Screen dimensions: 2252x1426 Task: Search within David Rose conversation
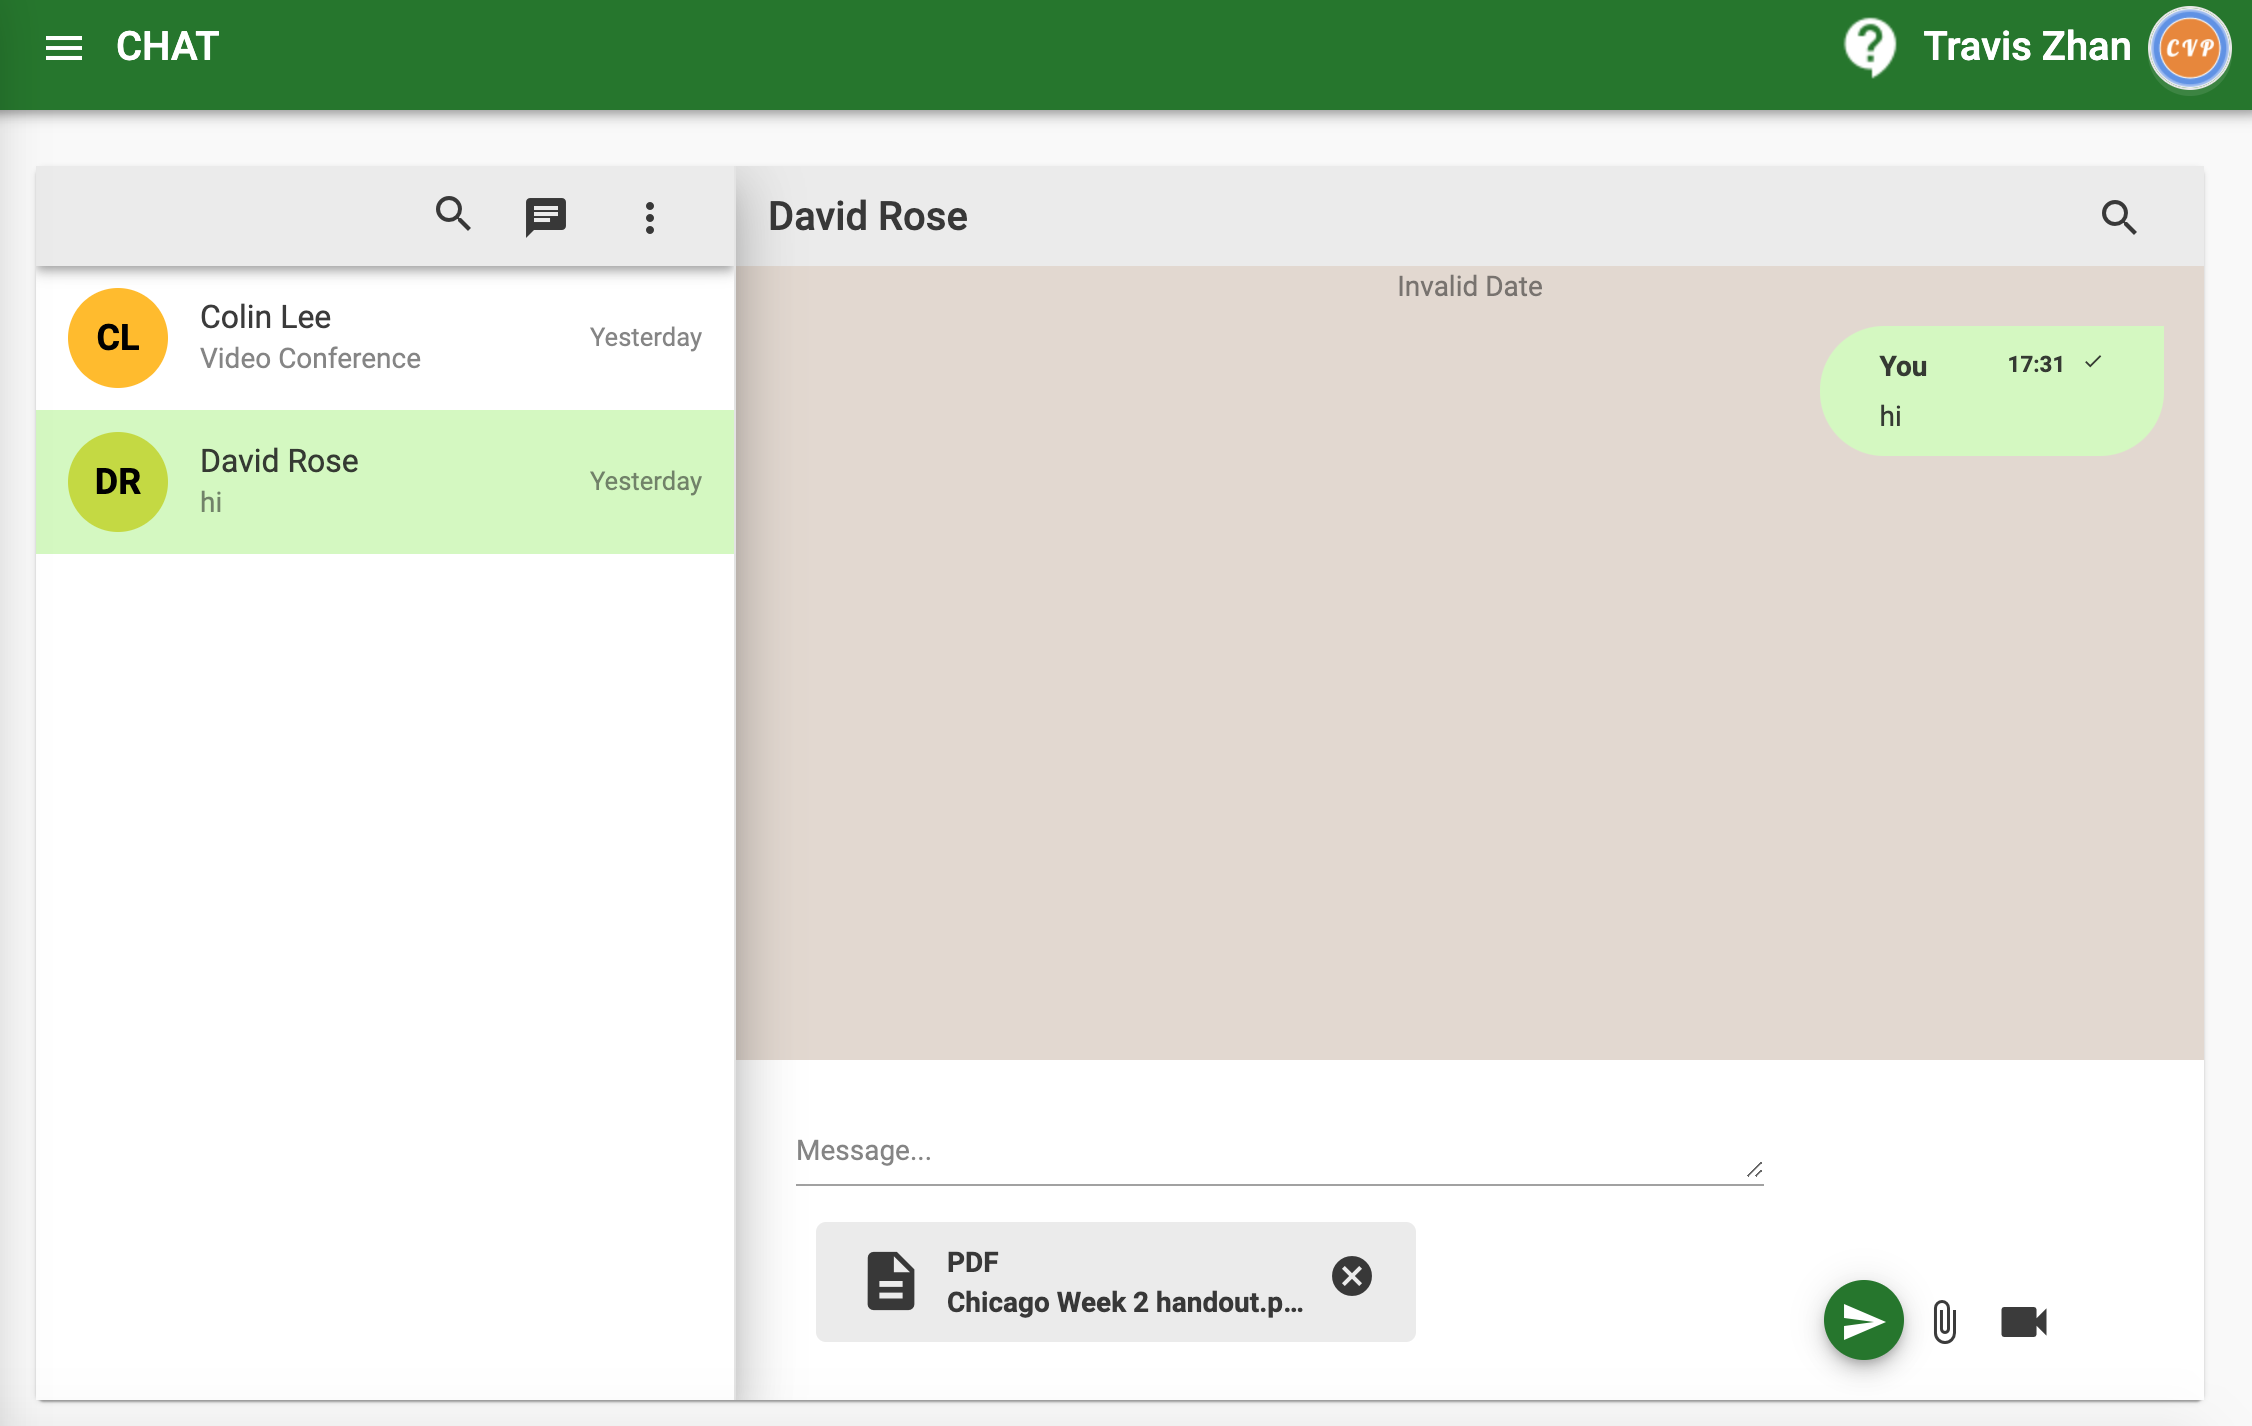(x=2118, y=217)
